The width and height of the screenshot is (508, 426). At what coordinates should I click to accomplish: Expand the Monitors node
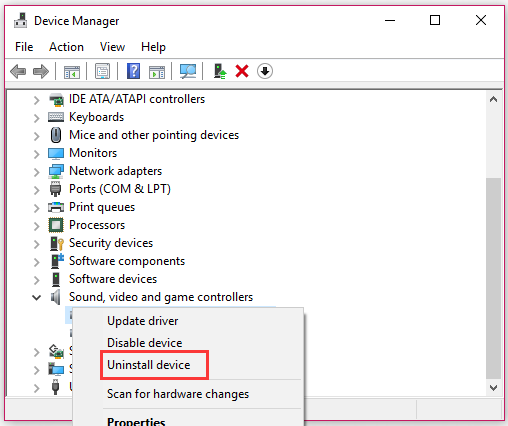point(37,154)
